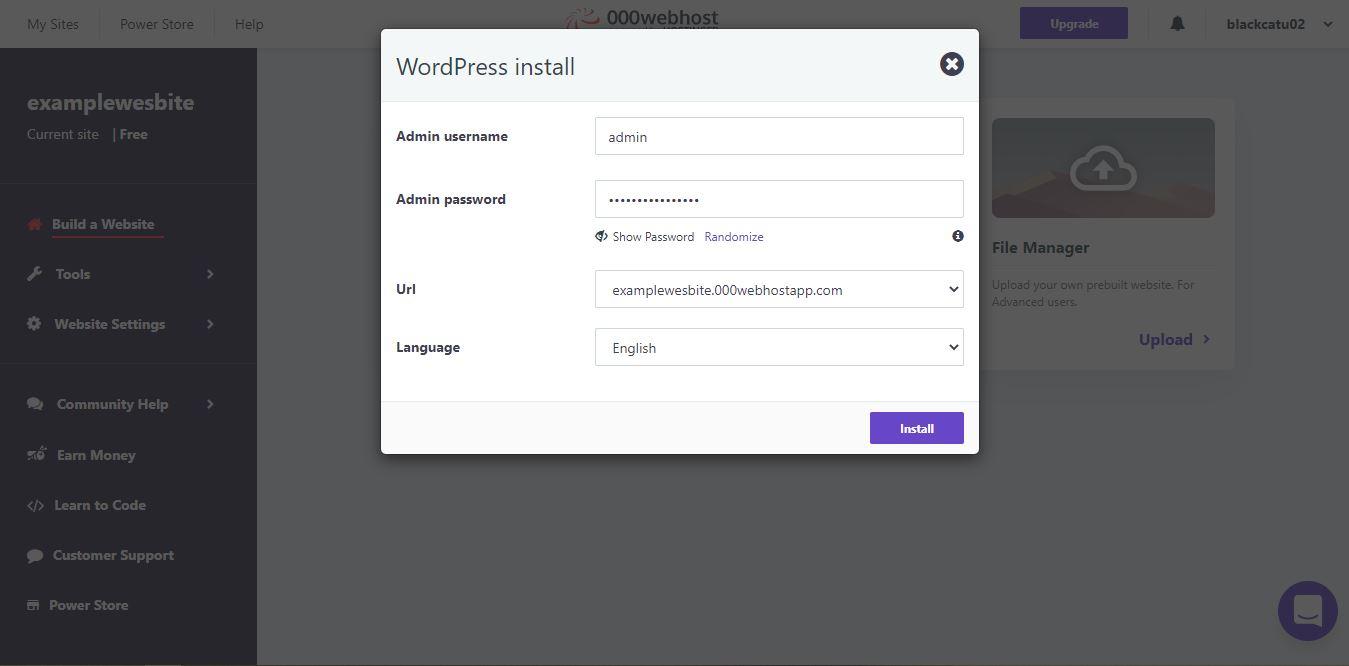Expand the Tools chevron
This screenshot has width=1349, height=666.
click(x=210, y=274)
